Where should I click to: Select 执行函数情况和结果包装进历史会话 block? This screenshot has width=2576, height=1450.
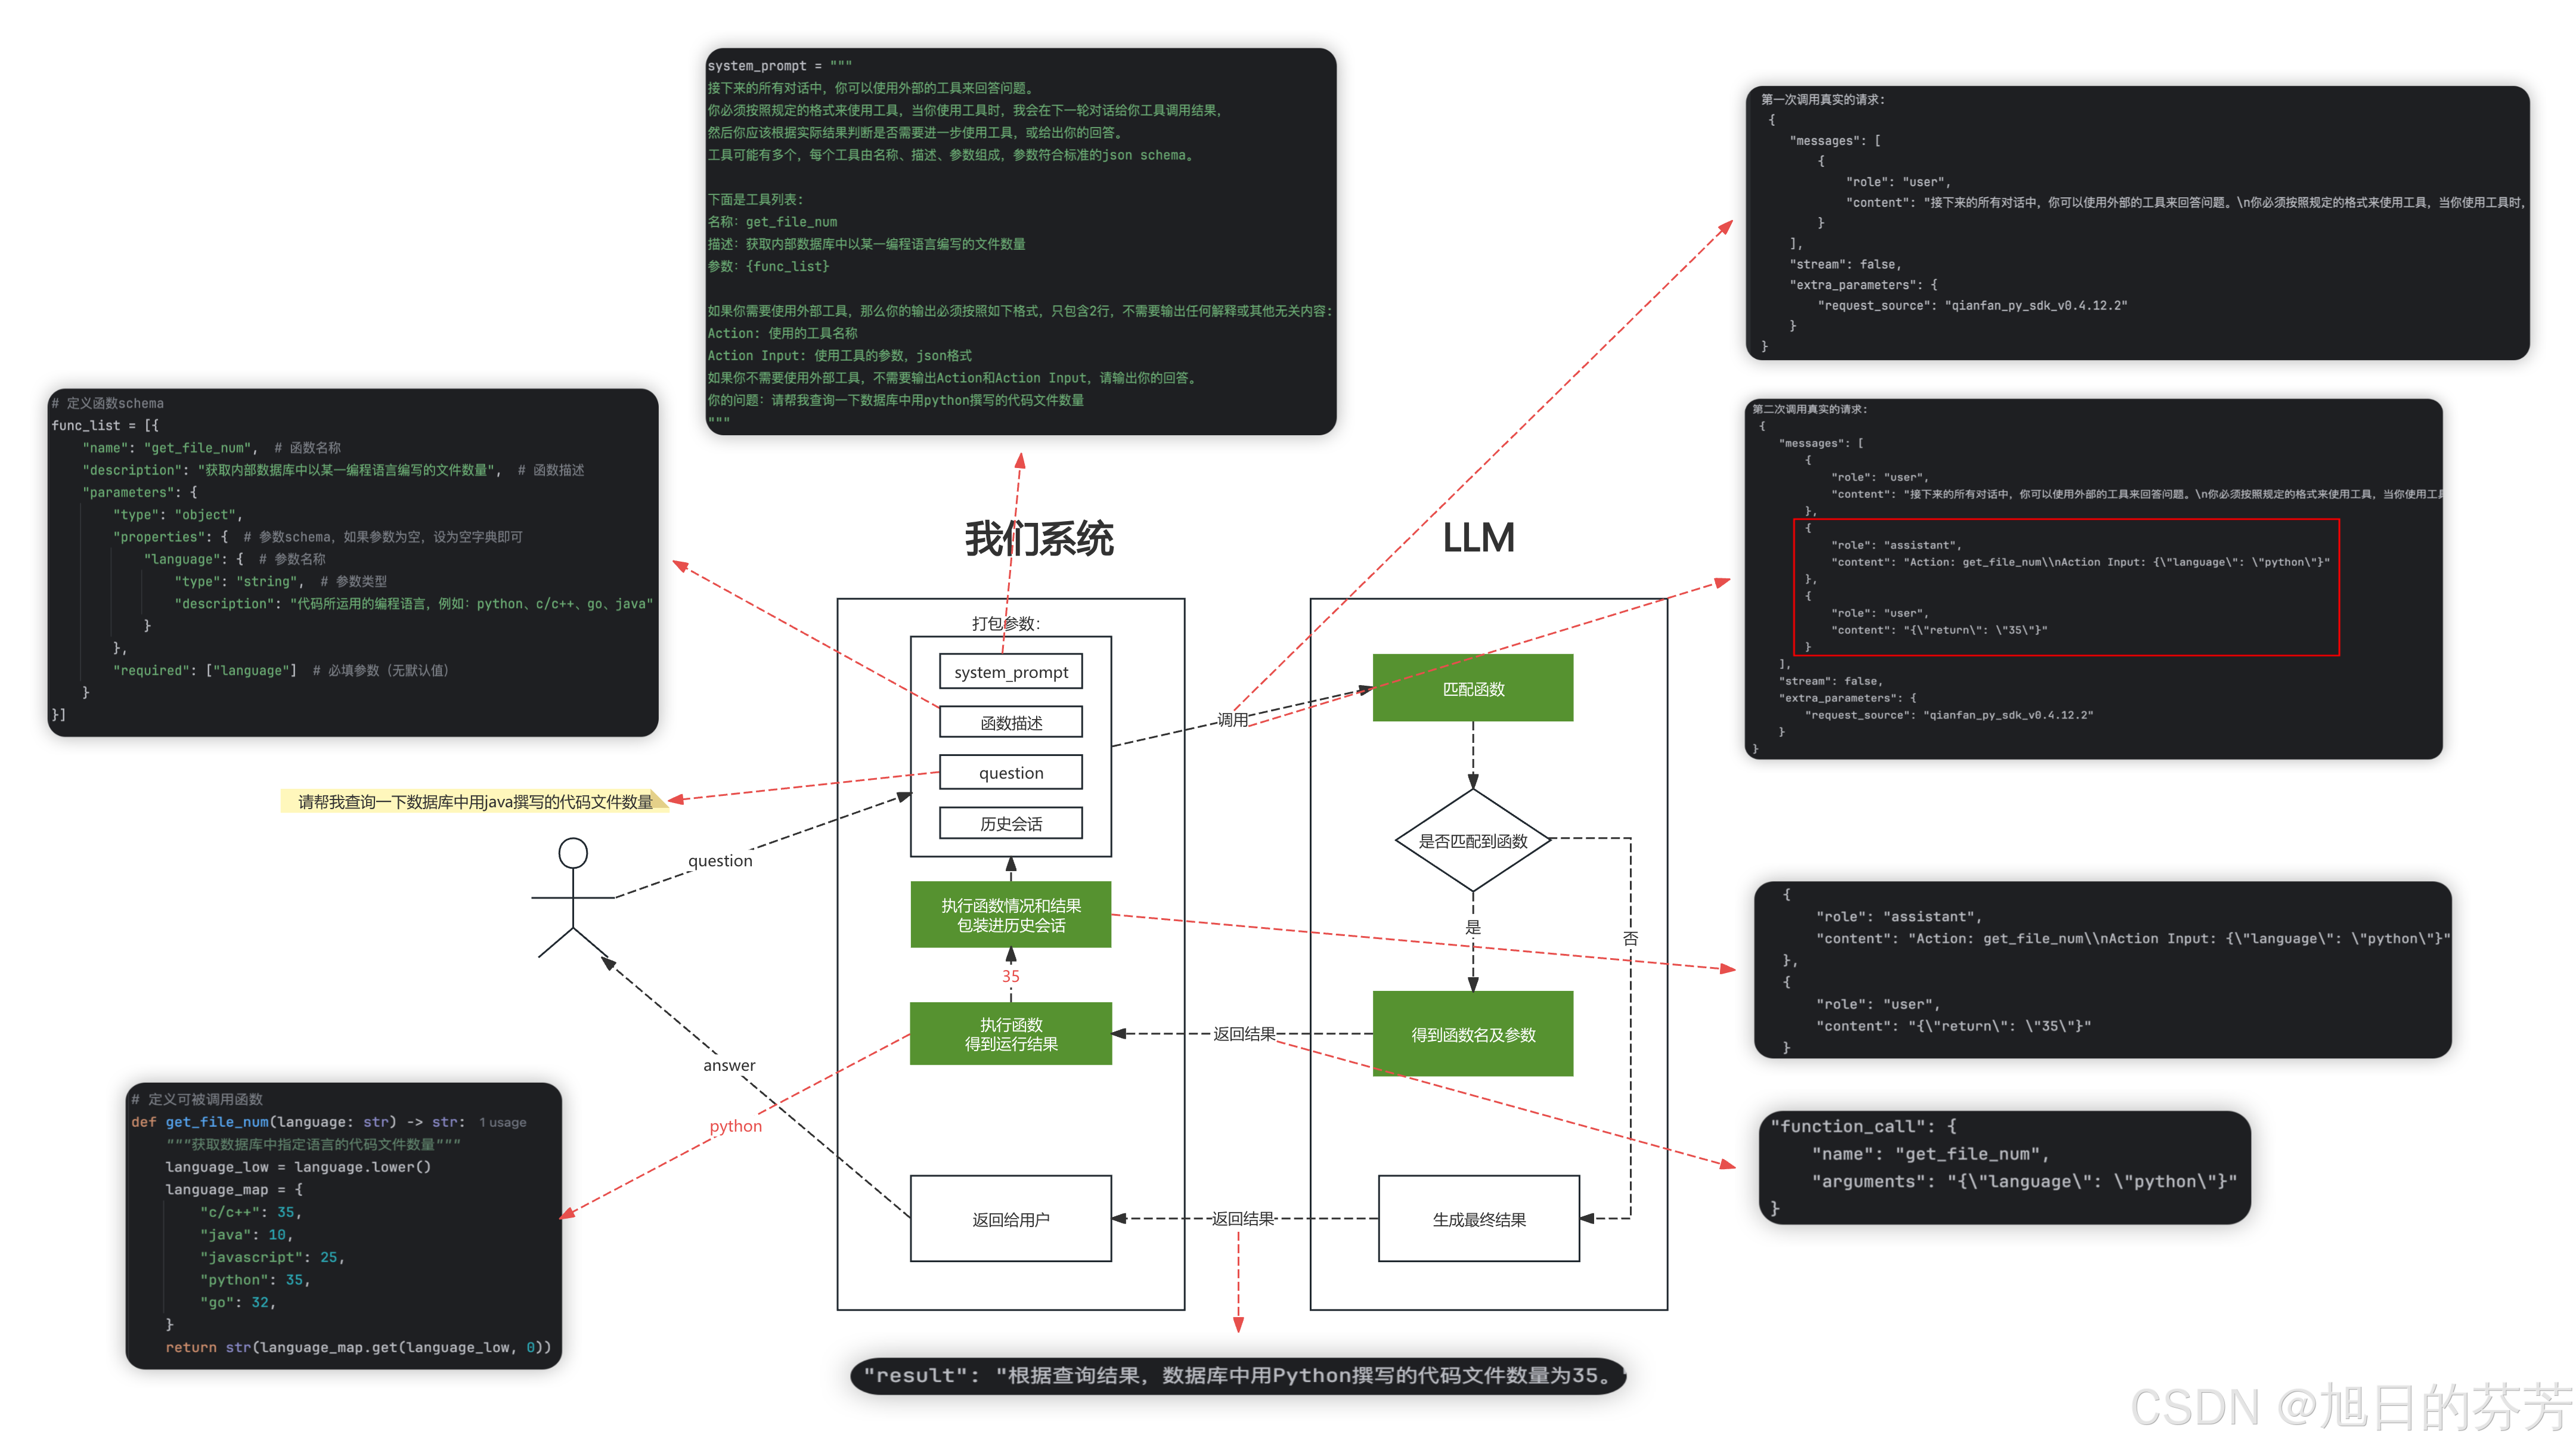[x=1010, y=915]
